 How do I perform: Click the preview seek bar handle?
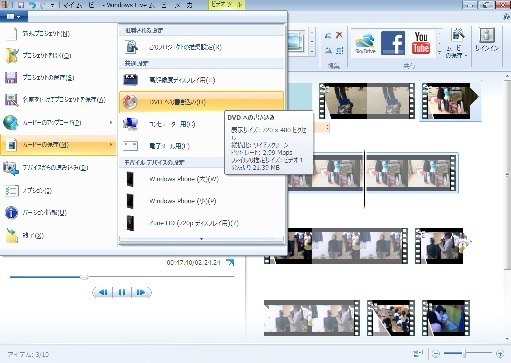[84, 277]
